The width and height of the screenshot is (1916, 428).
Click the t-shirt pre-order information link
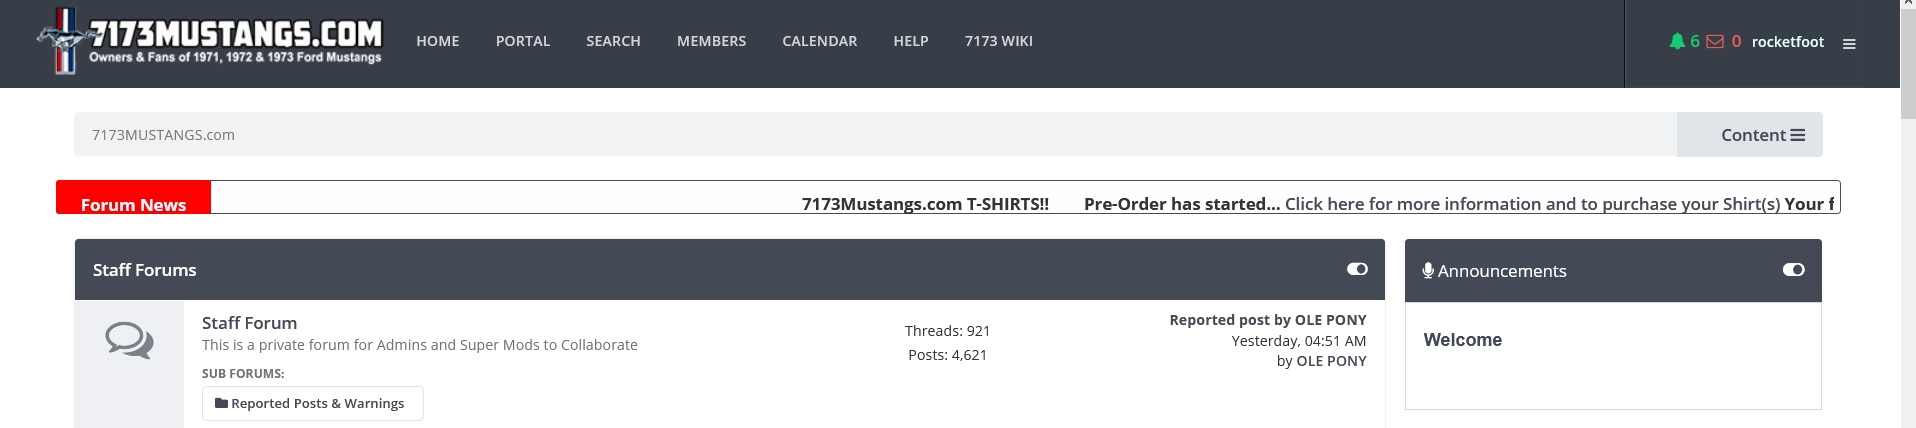[1532, 204]
